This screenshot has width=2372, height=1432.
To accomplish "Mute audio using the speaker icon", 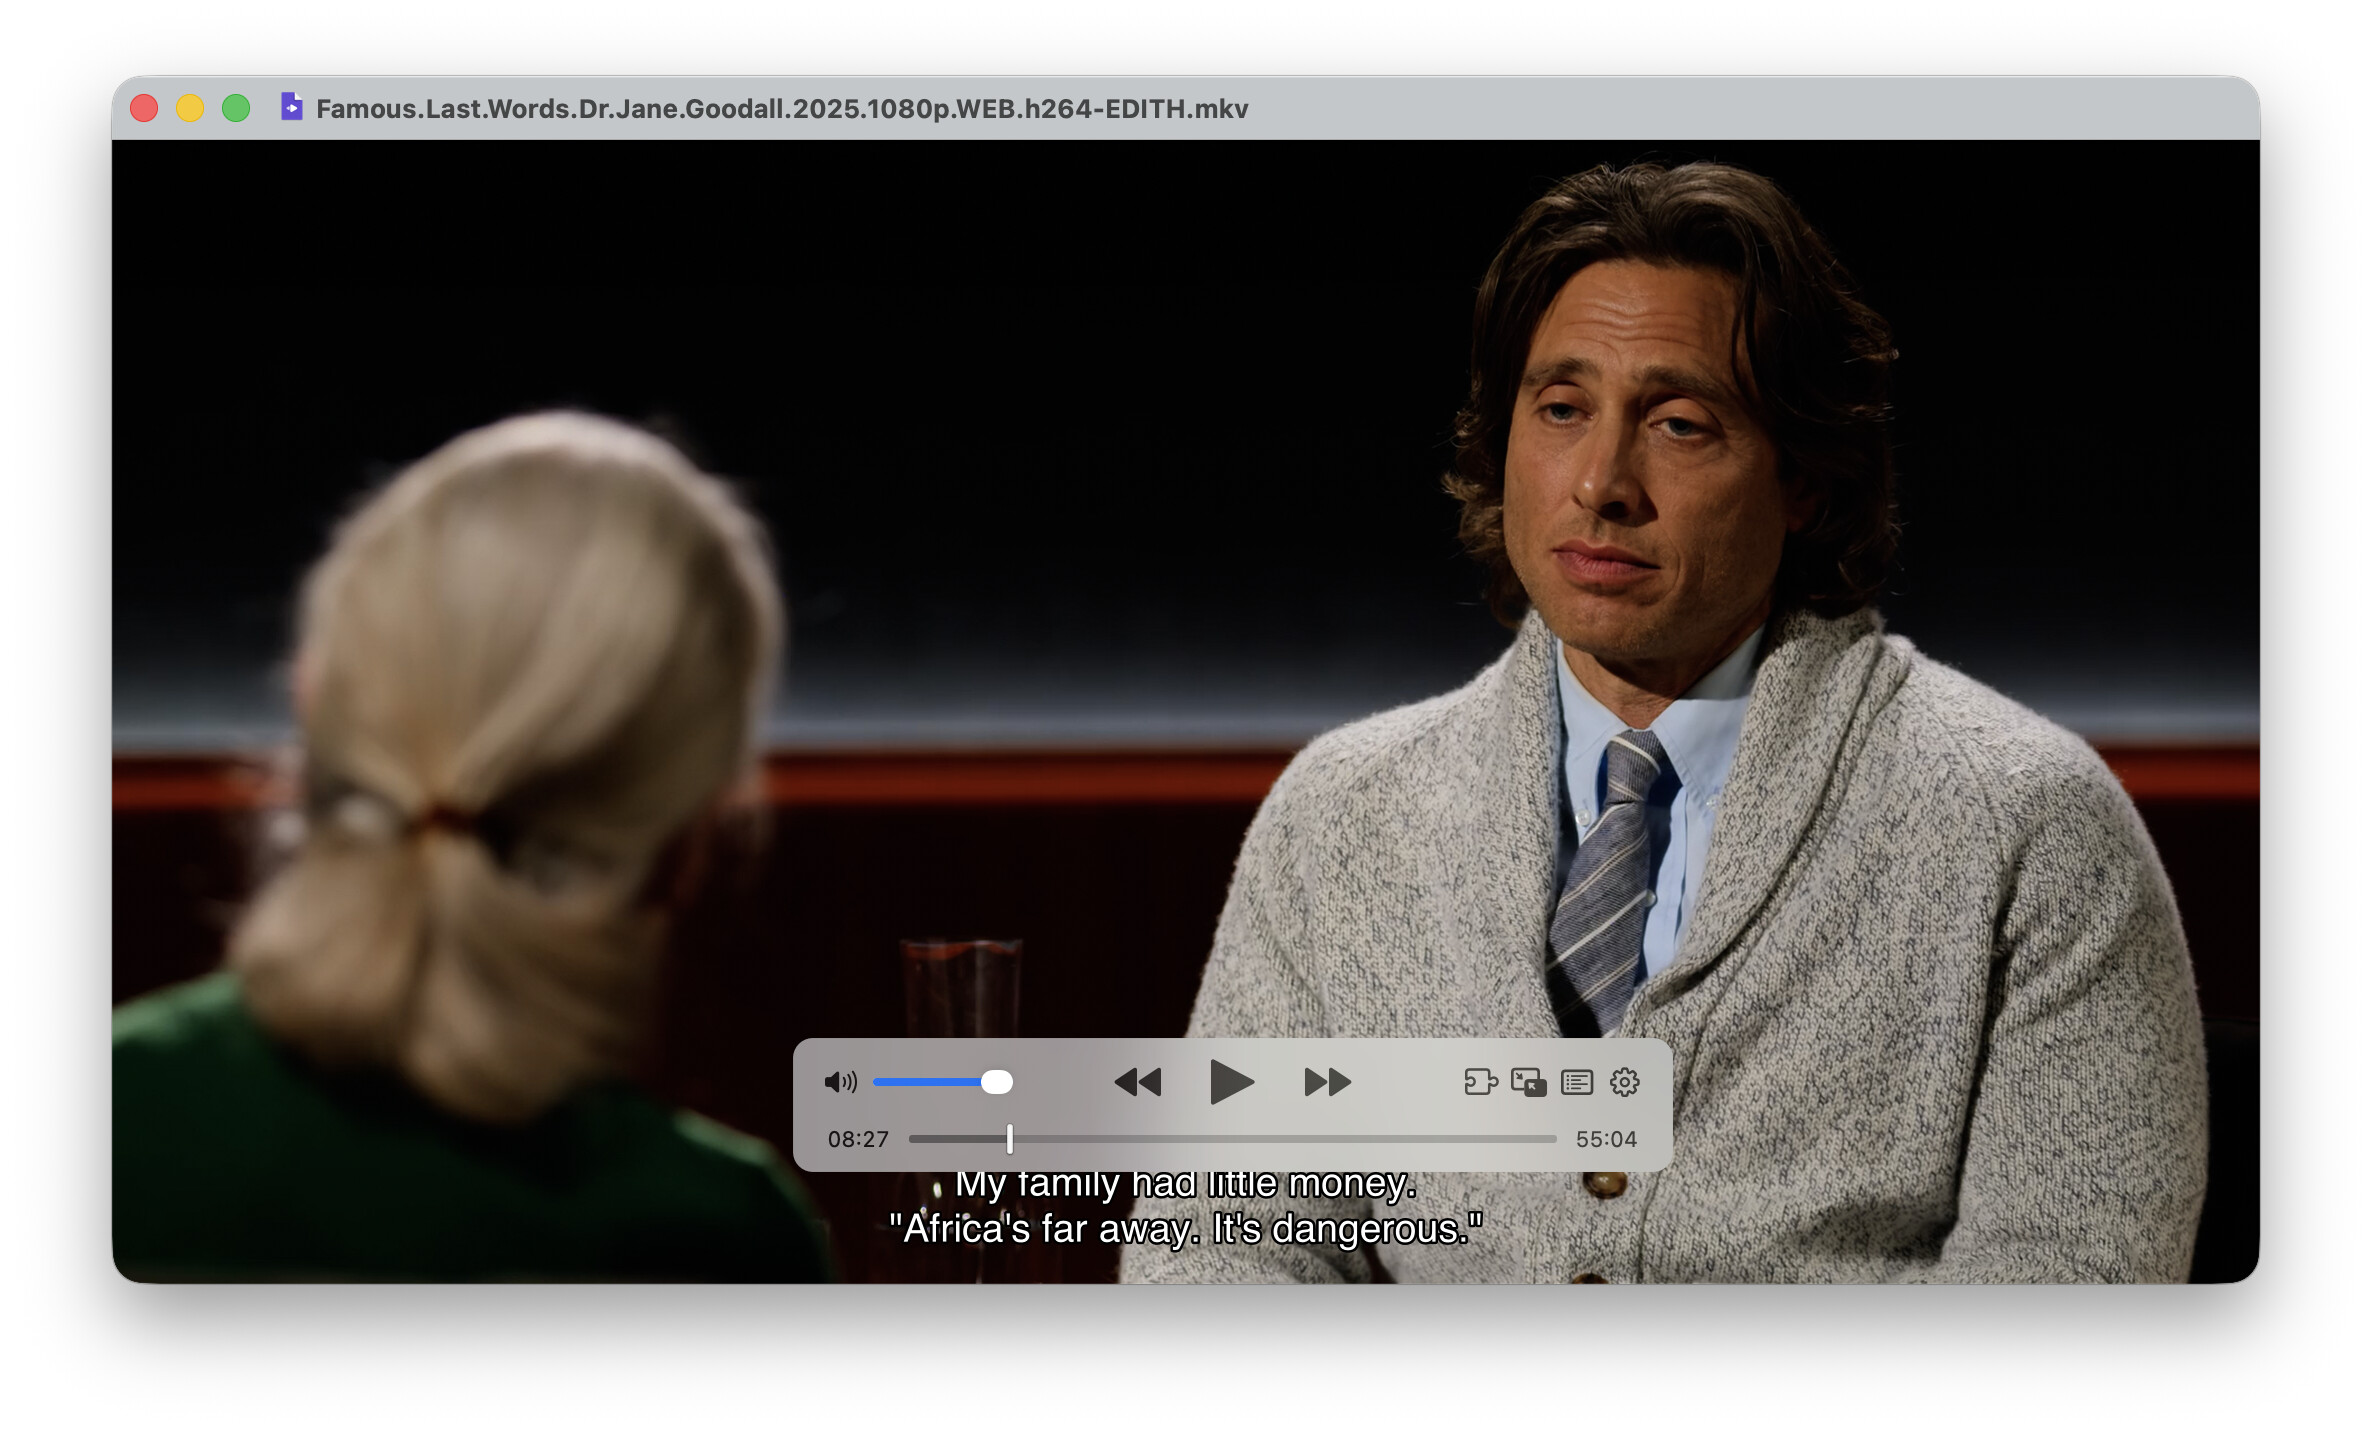I will [x=839, y=1082].
